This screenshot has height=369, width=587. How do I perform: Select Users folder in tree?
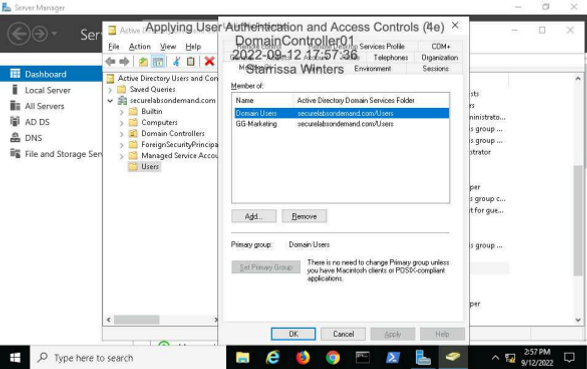(x=144, y=167)
